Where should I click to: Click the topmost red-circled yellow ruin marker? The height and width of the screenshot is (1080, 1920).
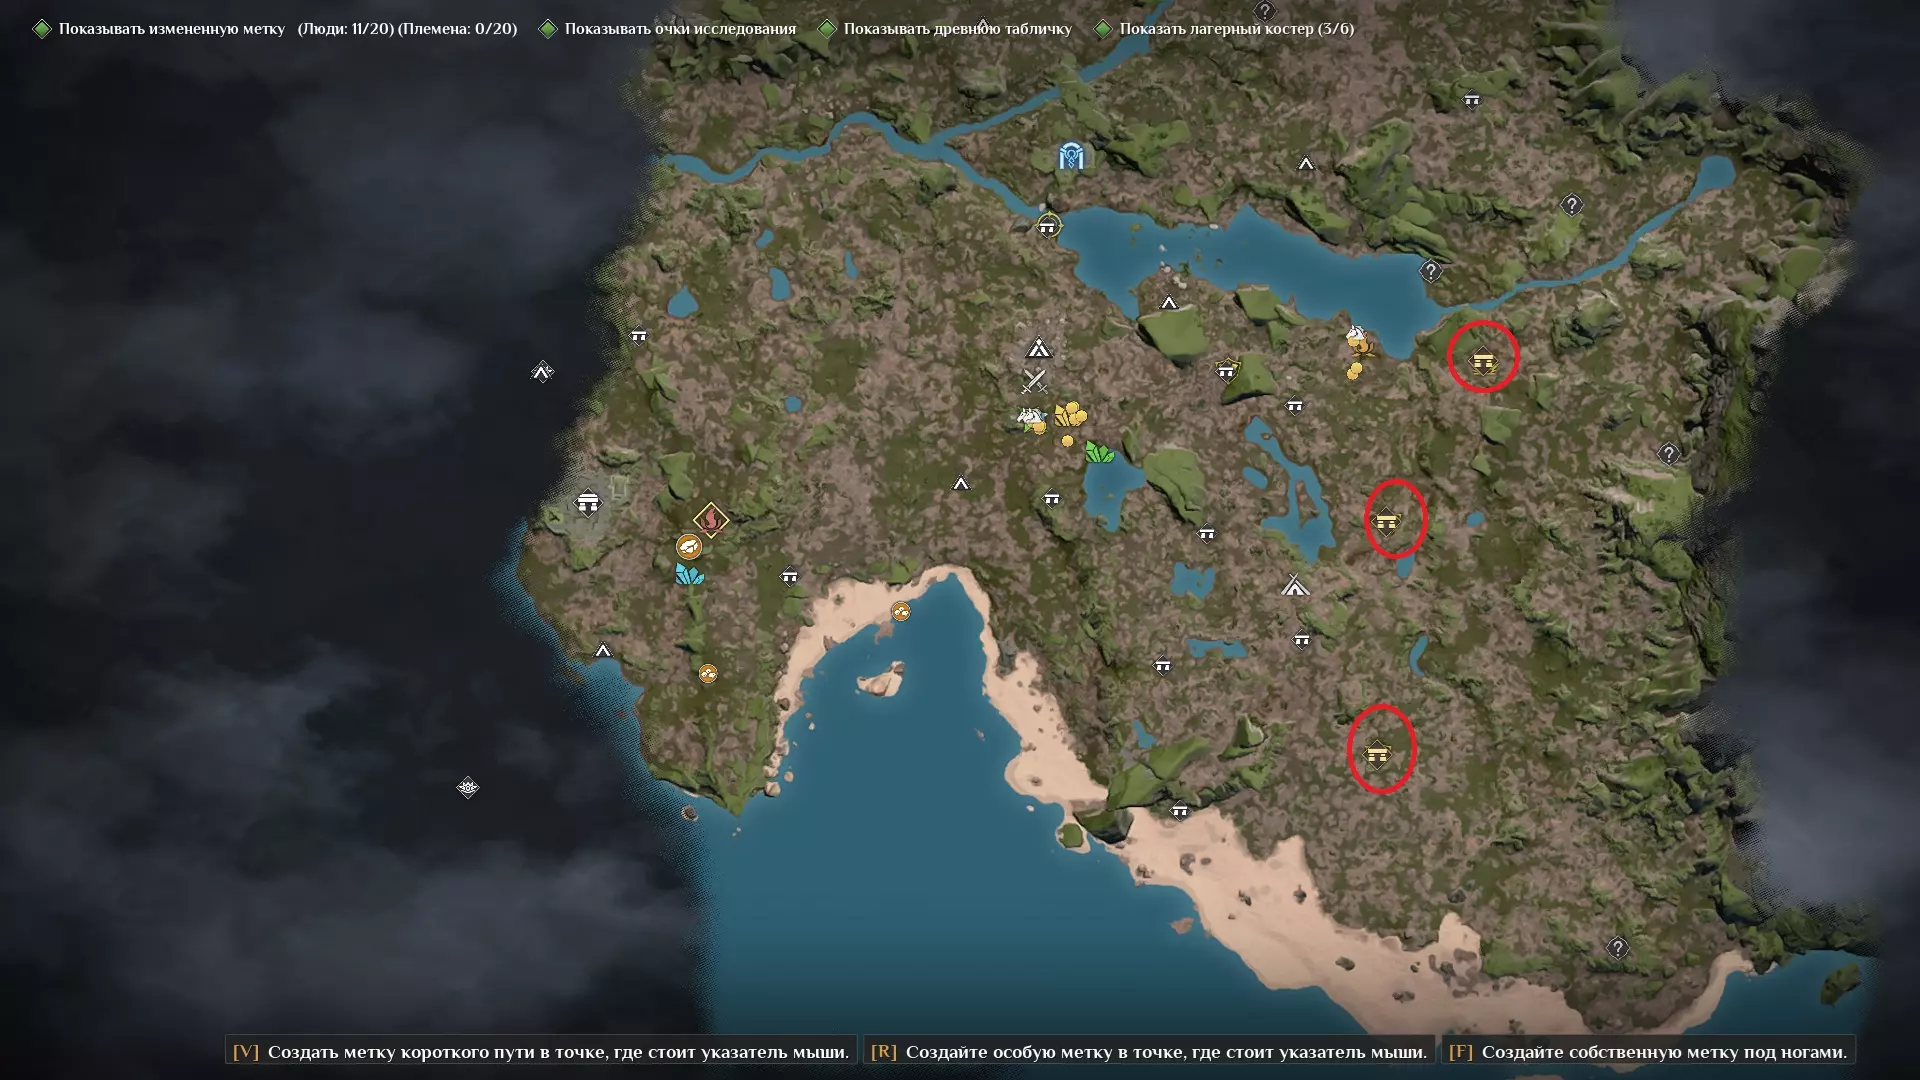point(1483,360)
